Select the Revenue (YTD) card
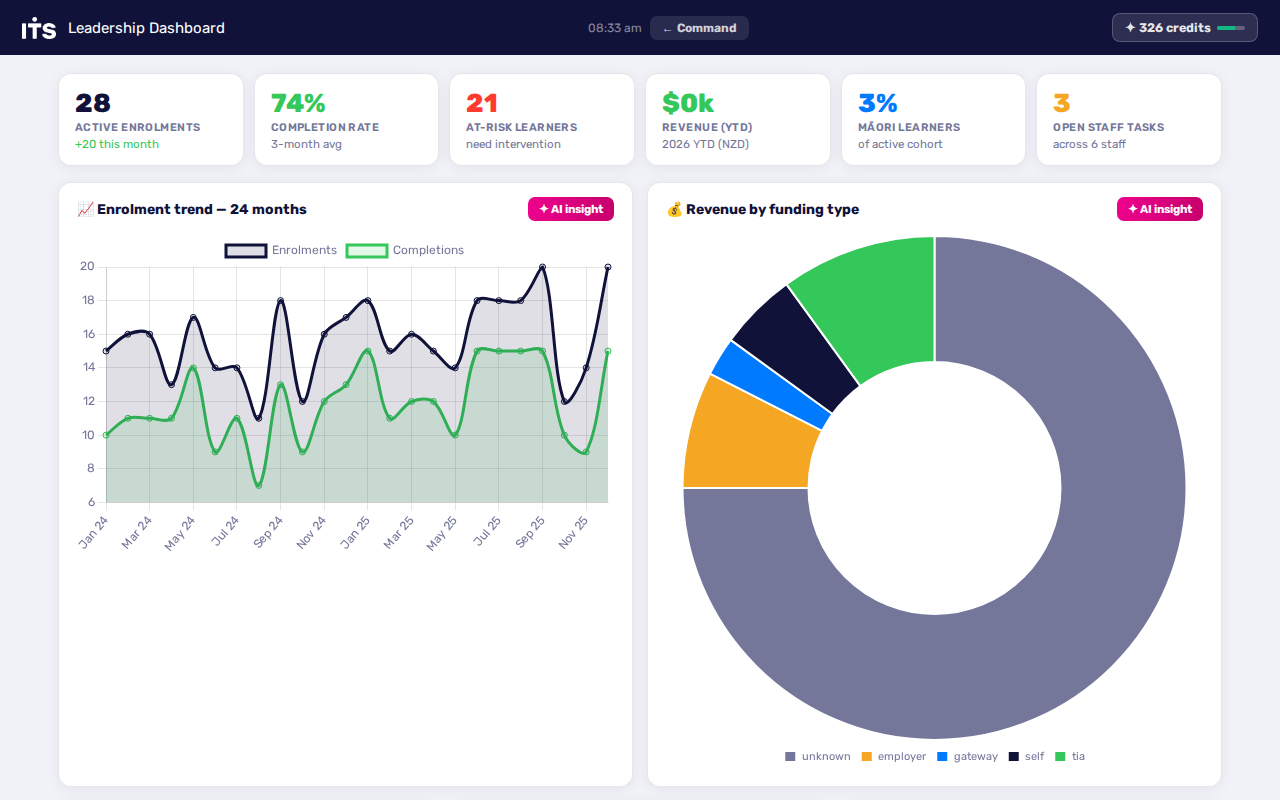 [738, 119]
